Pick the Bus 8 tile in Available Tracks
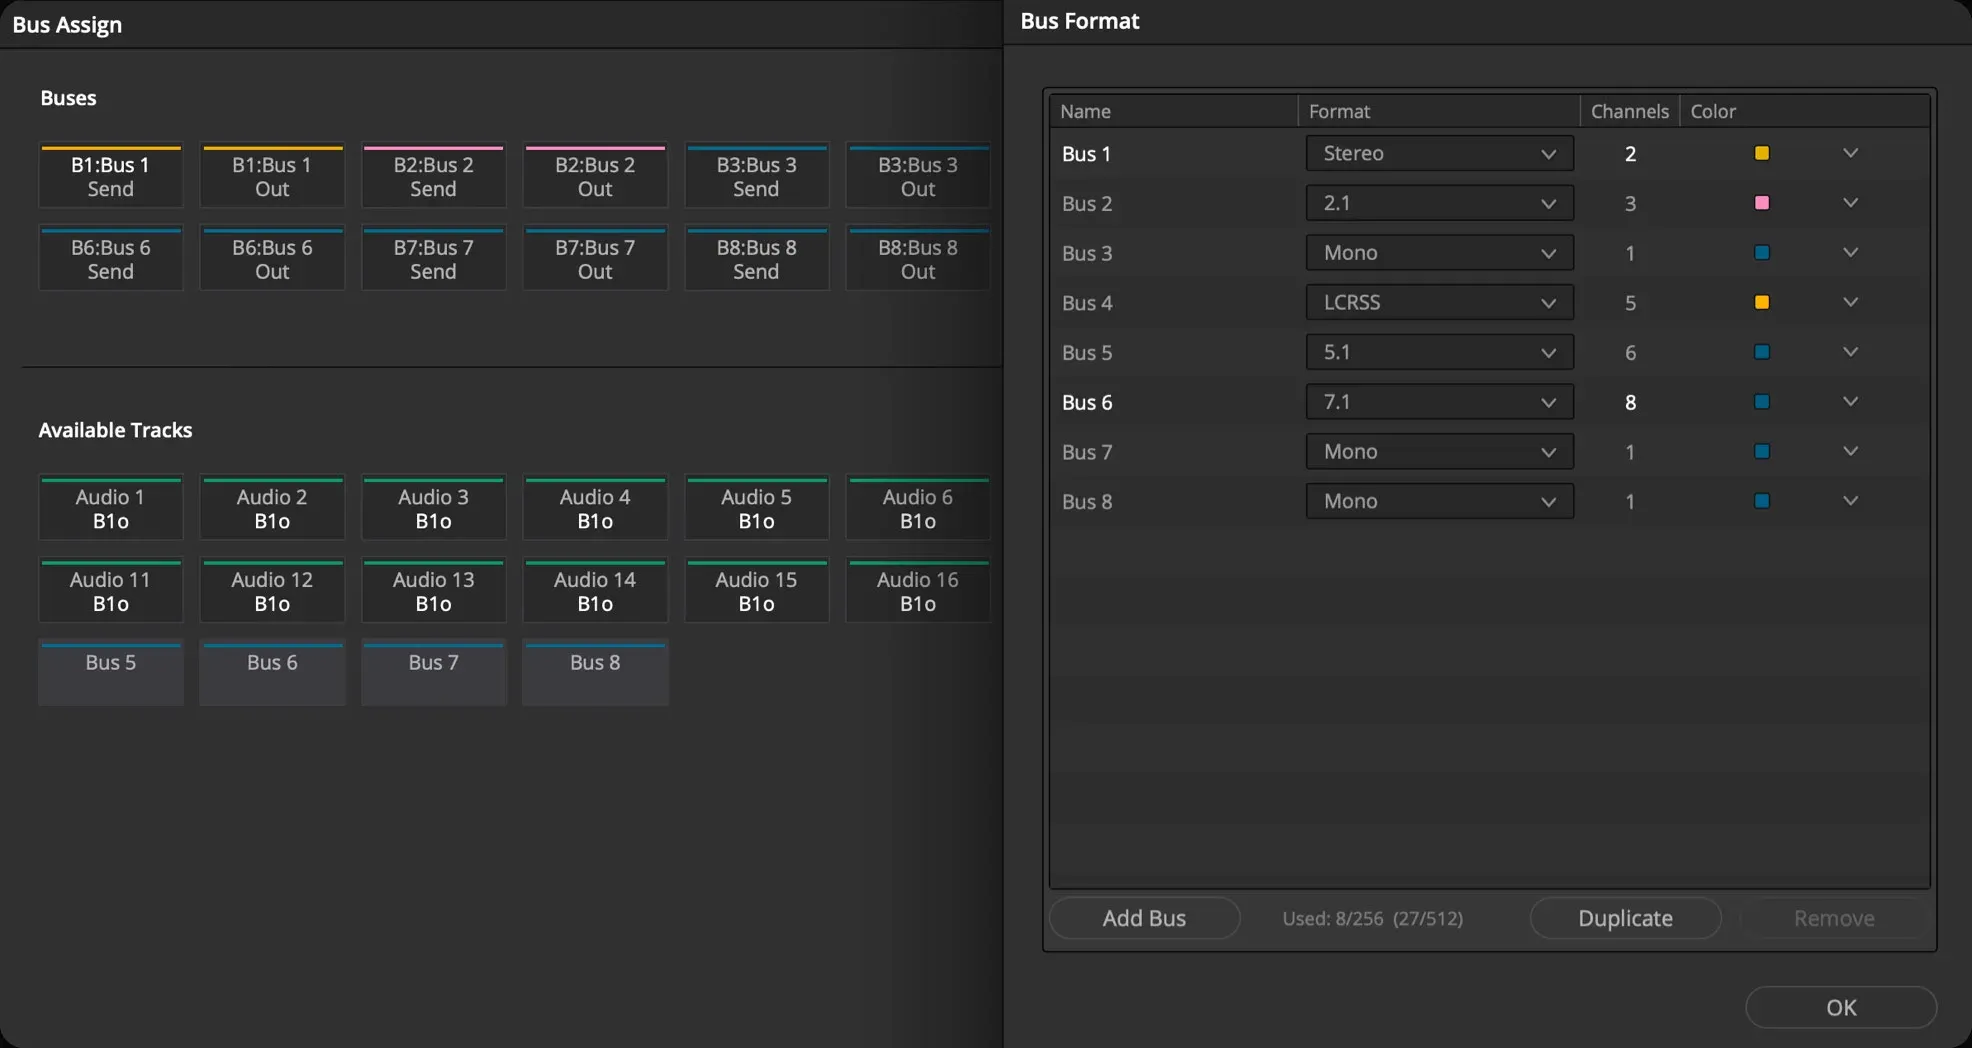1972x1048 pixels. (595, 673)
